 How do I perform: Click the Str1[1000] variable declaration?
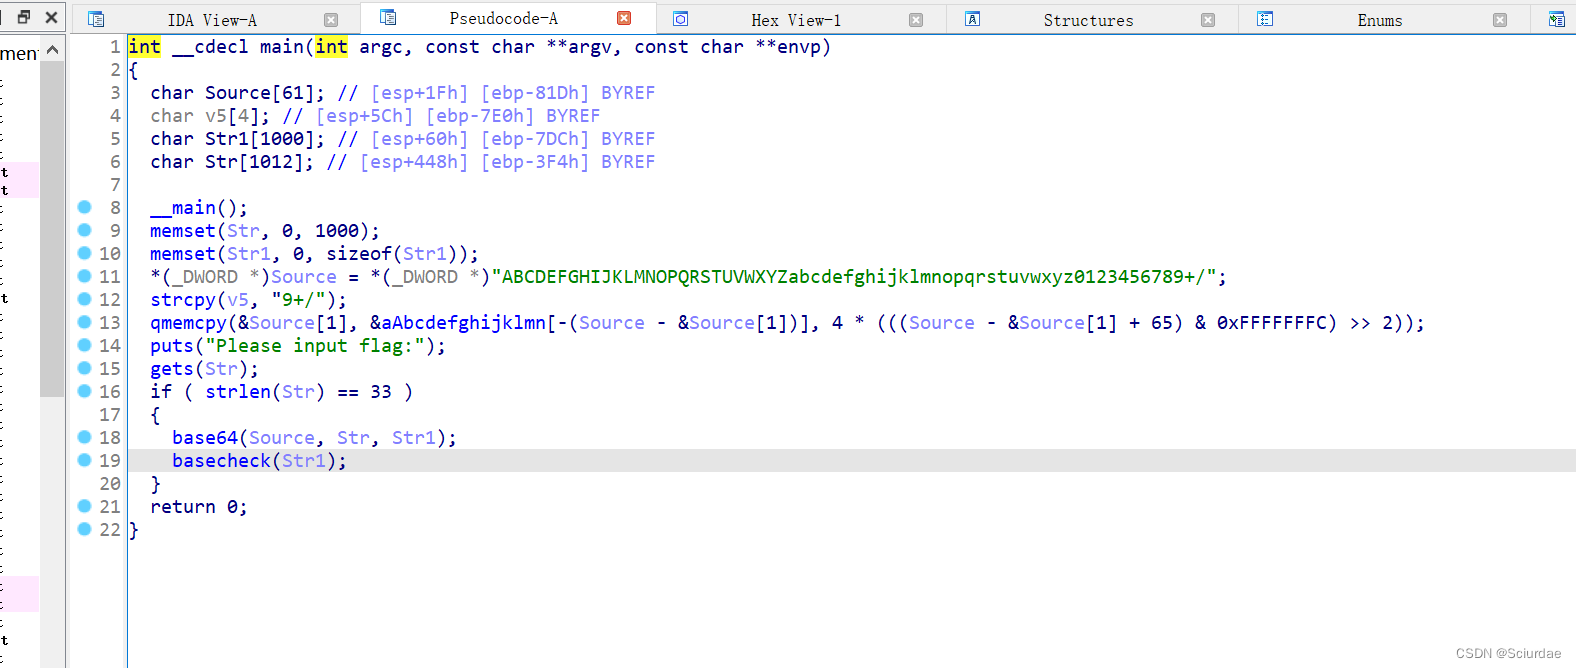(259, 139)
